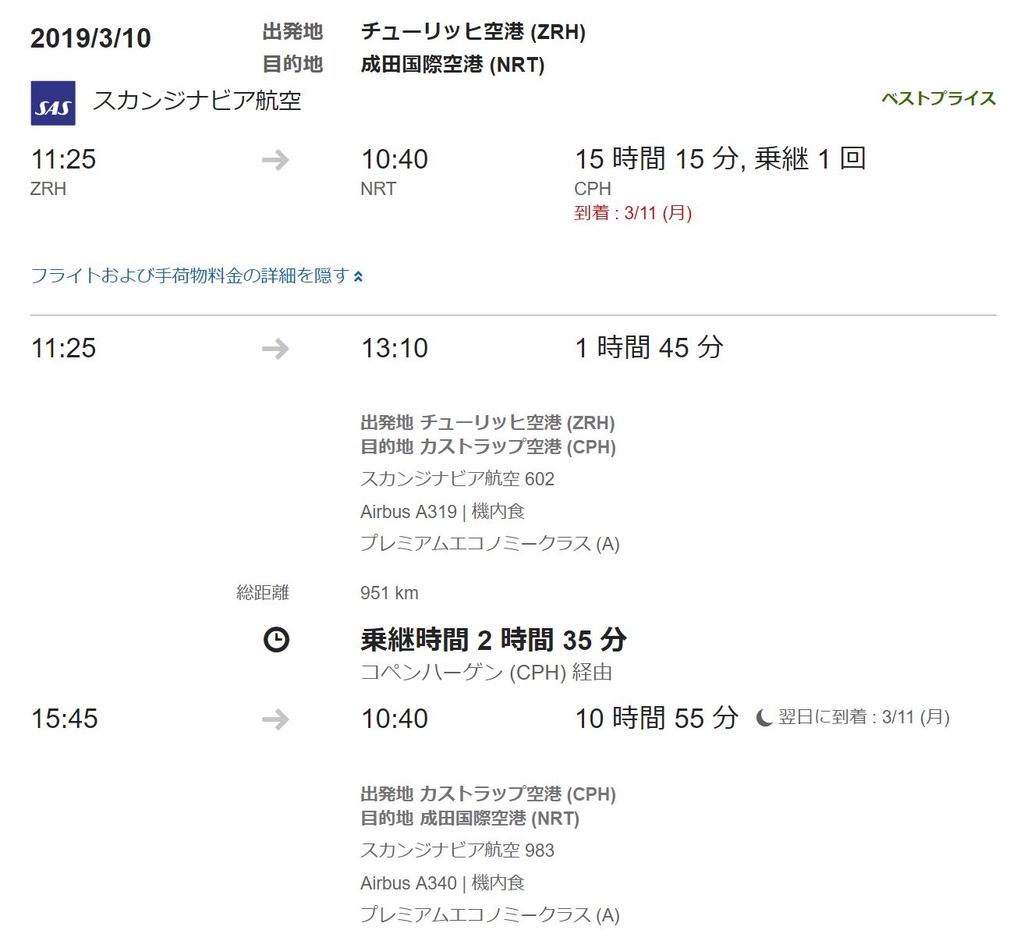This screenshot has height=941, width=1024.
Task: Click Airbus A340 | 機内食 line
Action: [x=442, y=883]
